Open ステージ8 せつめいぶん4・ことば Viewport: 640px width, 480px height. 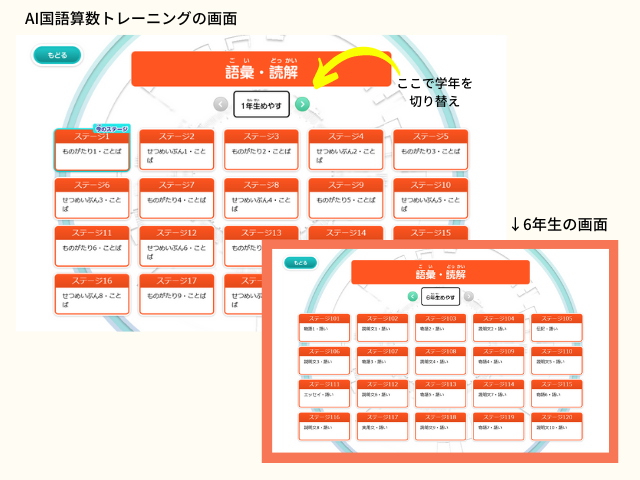click(x=261, y=198)
